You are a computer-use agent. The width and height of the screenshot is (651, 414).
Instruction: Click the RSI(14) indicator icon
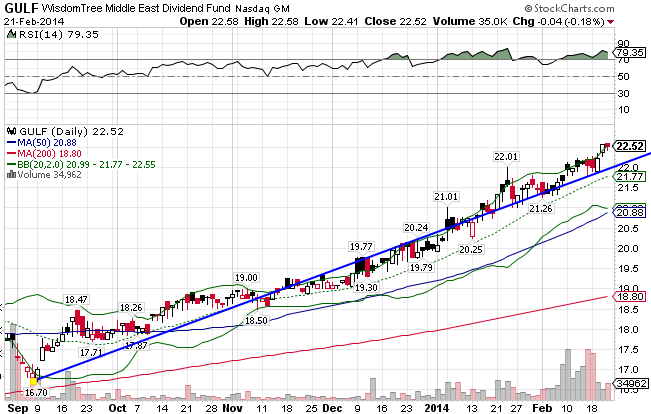(12, 34)
